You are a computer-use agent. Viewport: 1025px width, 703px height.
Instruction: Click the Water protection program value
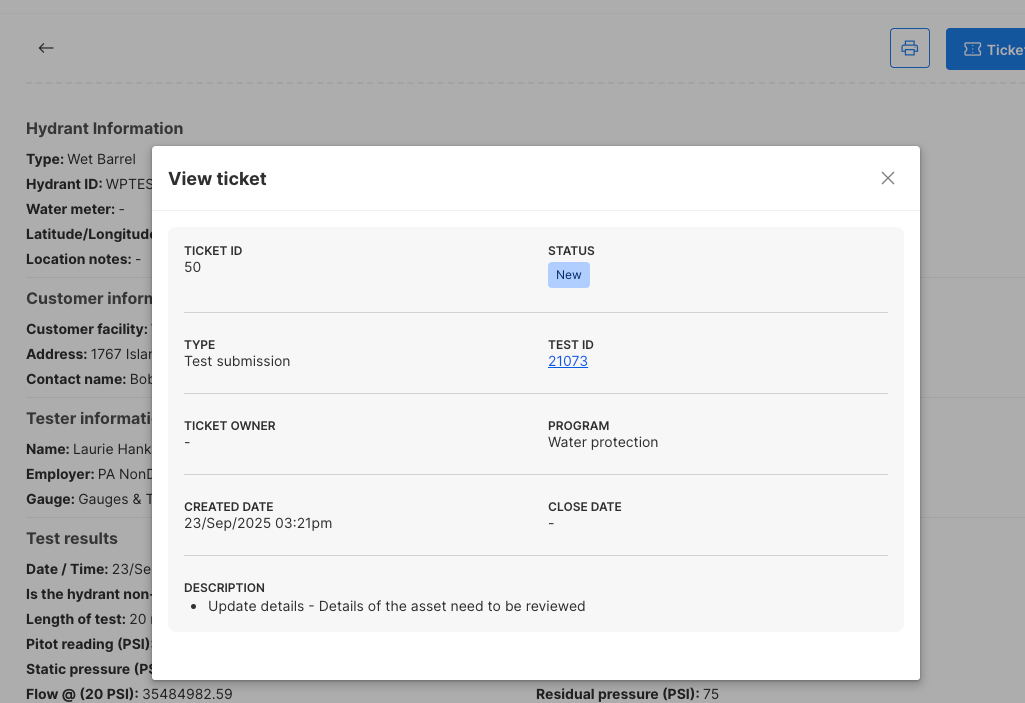coord(602,442)
